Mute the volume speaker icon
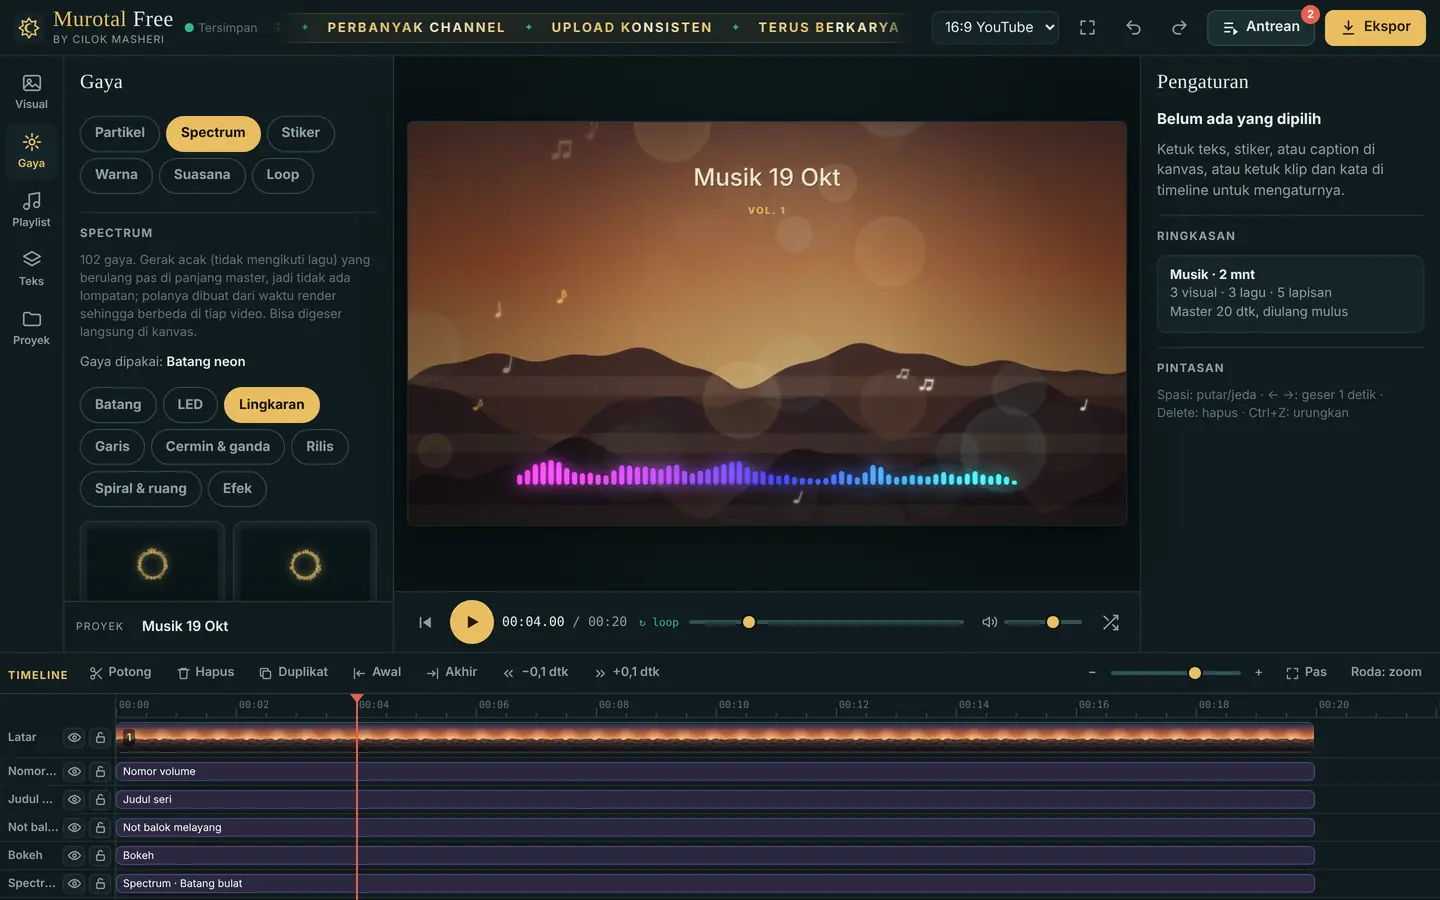The image size is (1440, 900). tap(989, 622)
